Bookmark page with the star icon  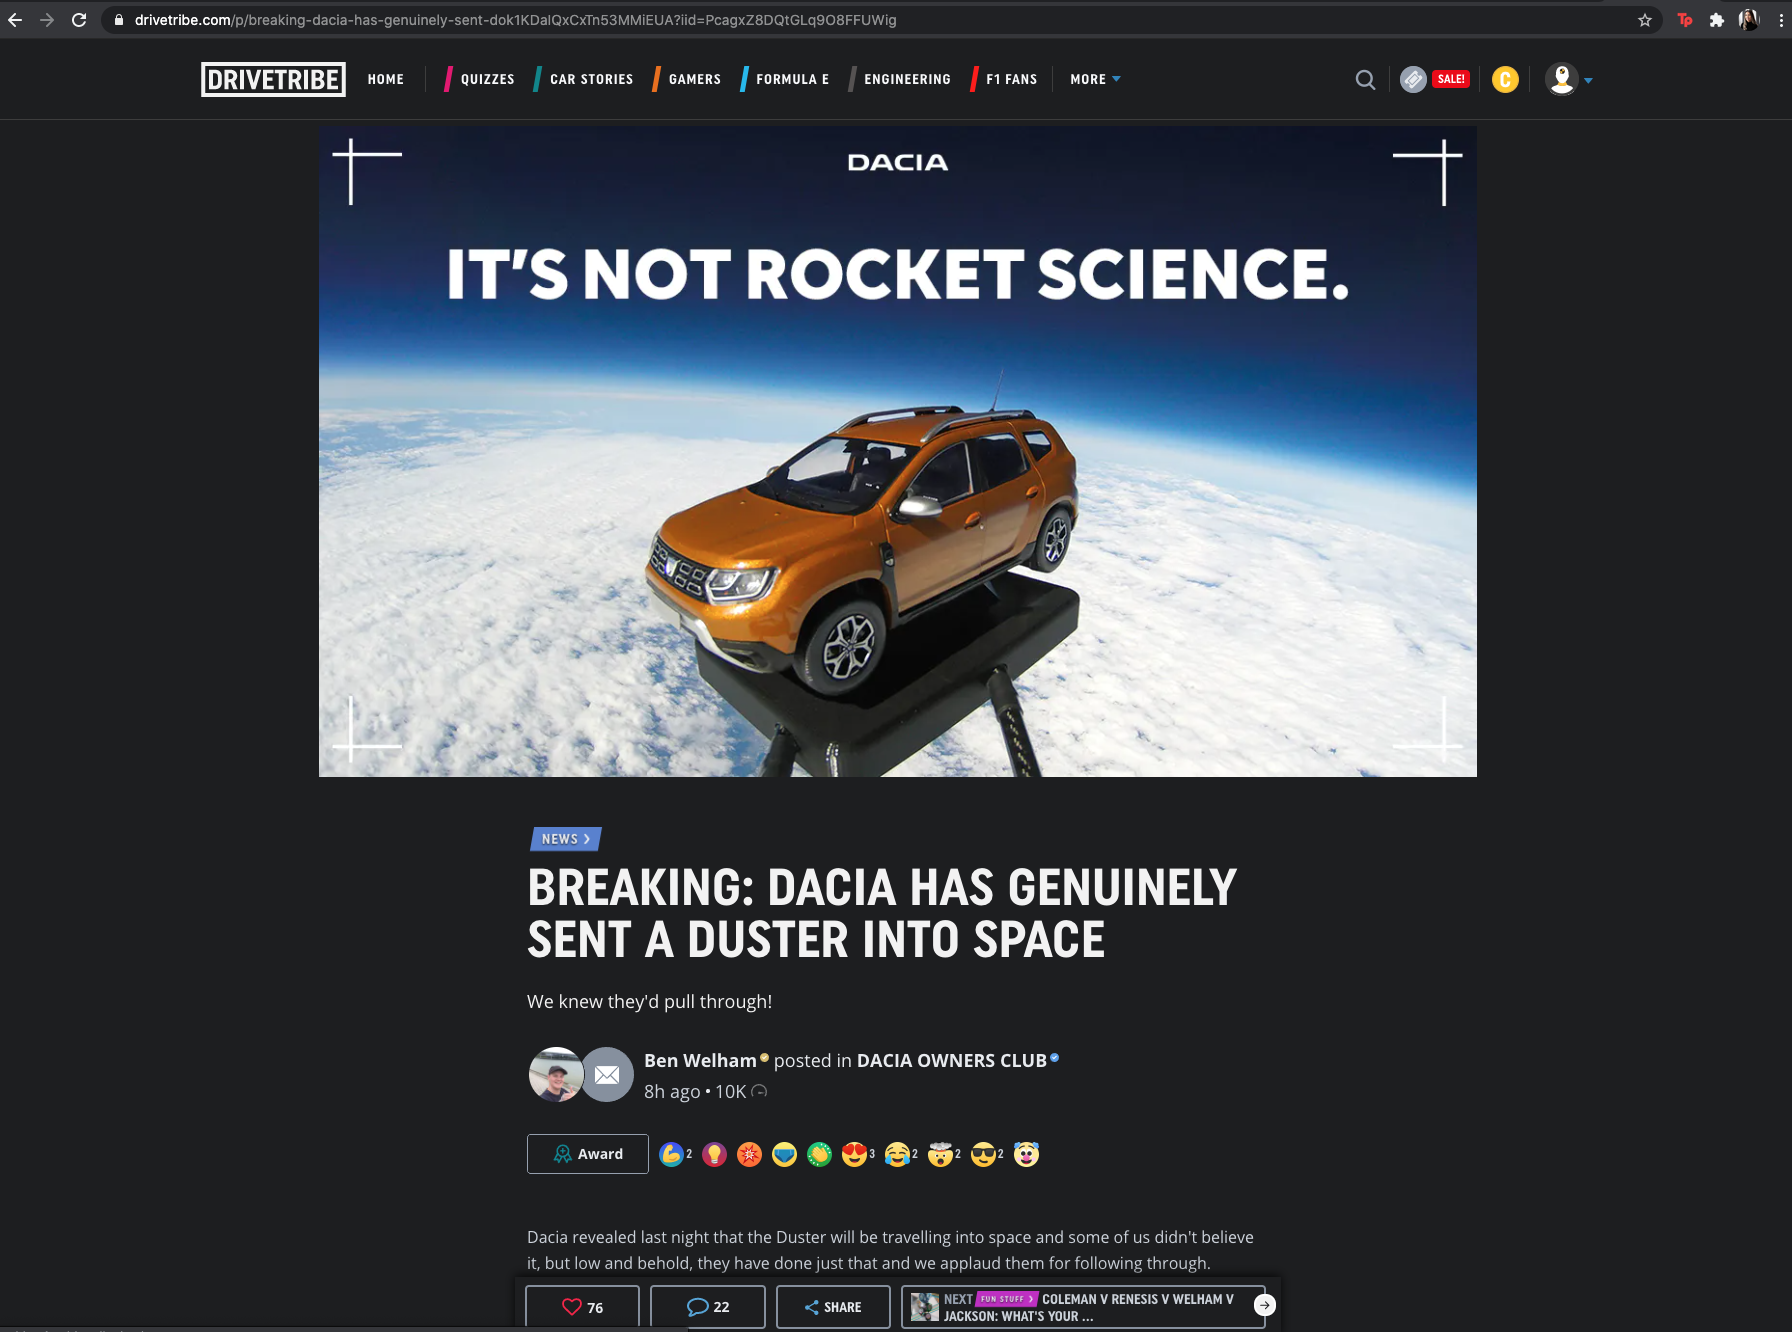coord(1645,20)
